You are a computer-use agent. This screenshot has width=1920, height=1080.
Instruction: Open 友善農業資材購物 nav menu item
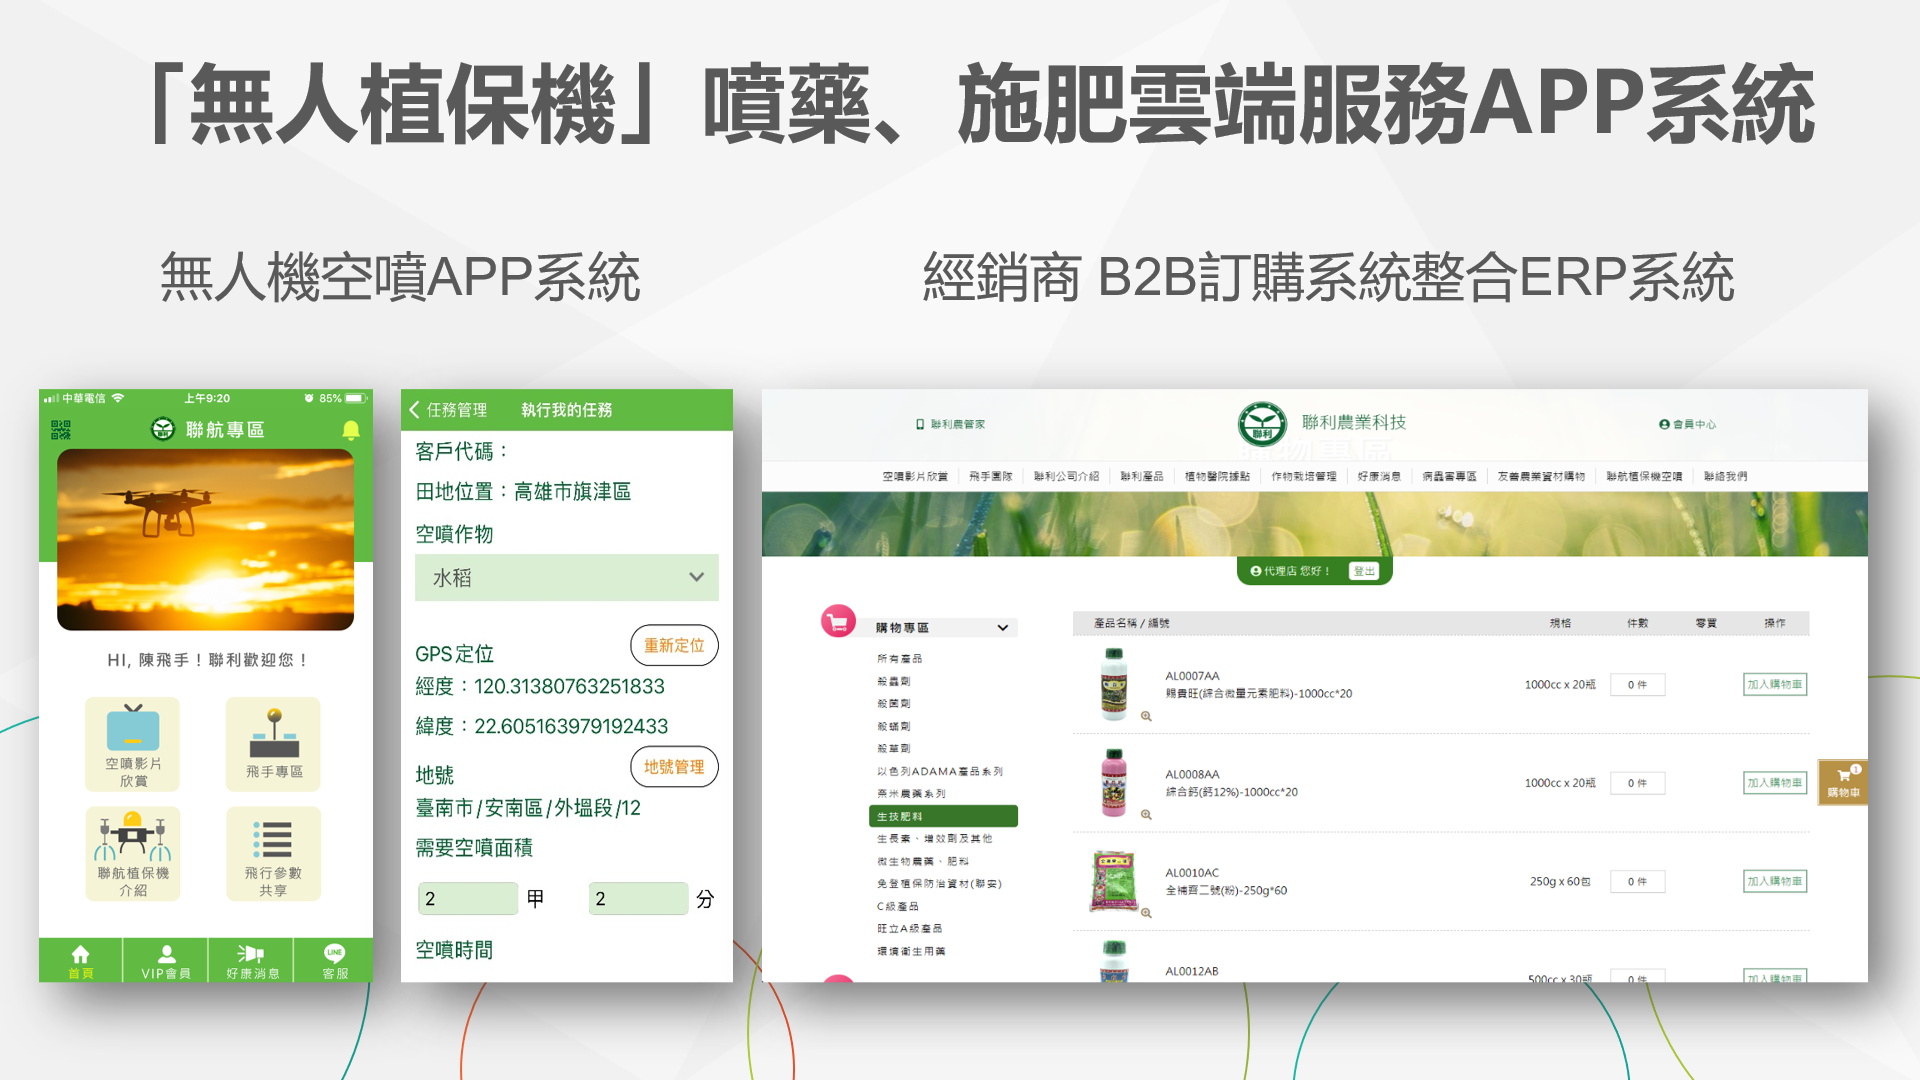[x=1541, y=476]
